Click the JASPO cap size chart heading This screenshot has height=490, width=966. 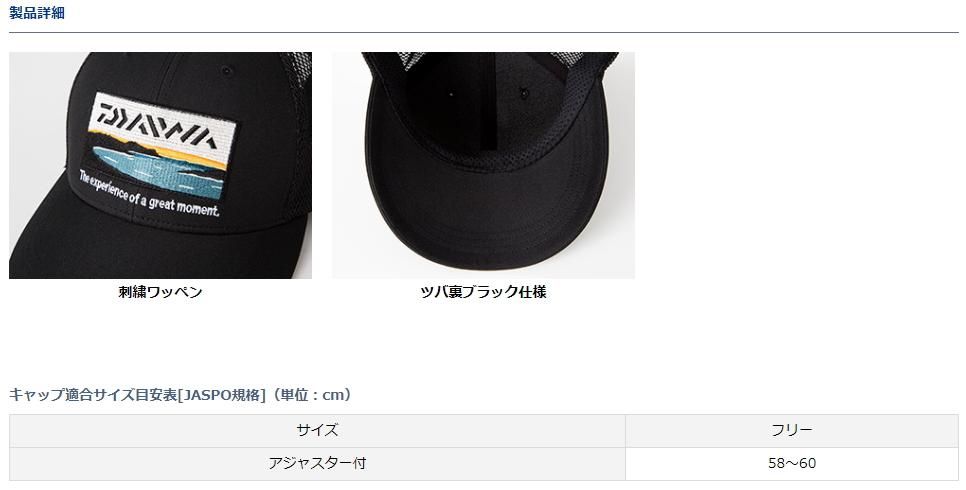click(x=181, y=394)
